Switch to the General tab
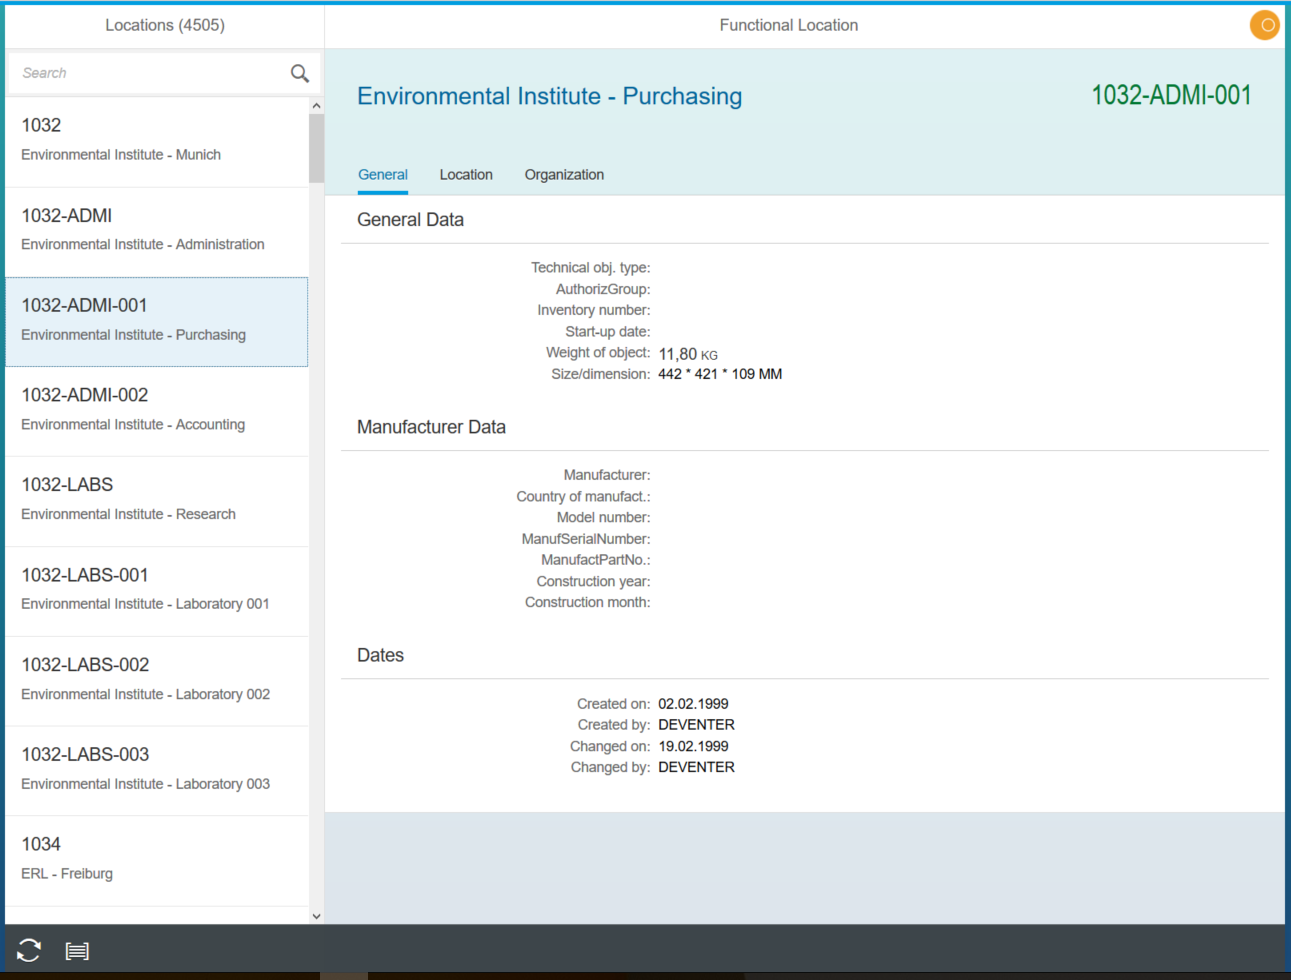Image resolution: width=1291 pixels, height=980 pixels. [383, 175]
